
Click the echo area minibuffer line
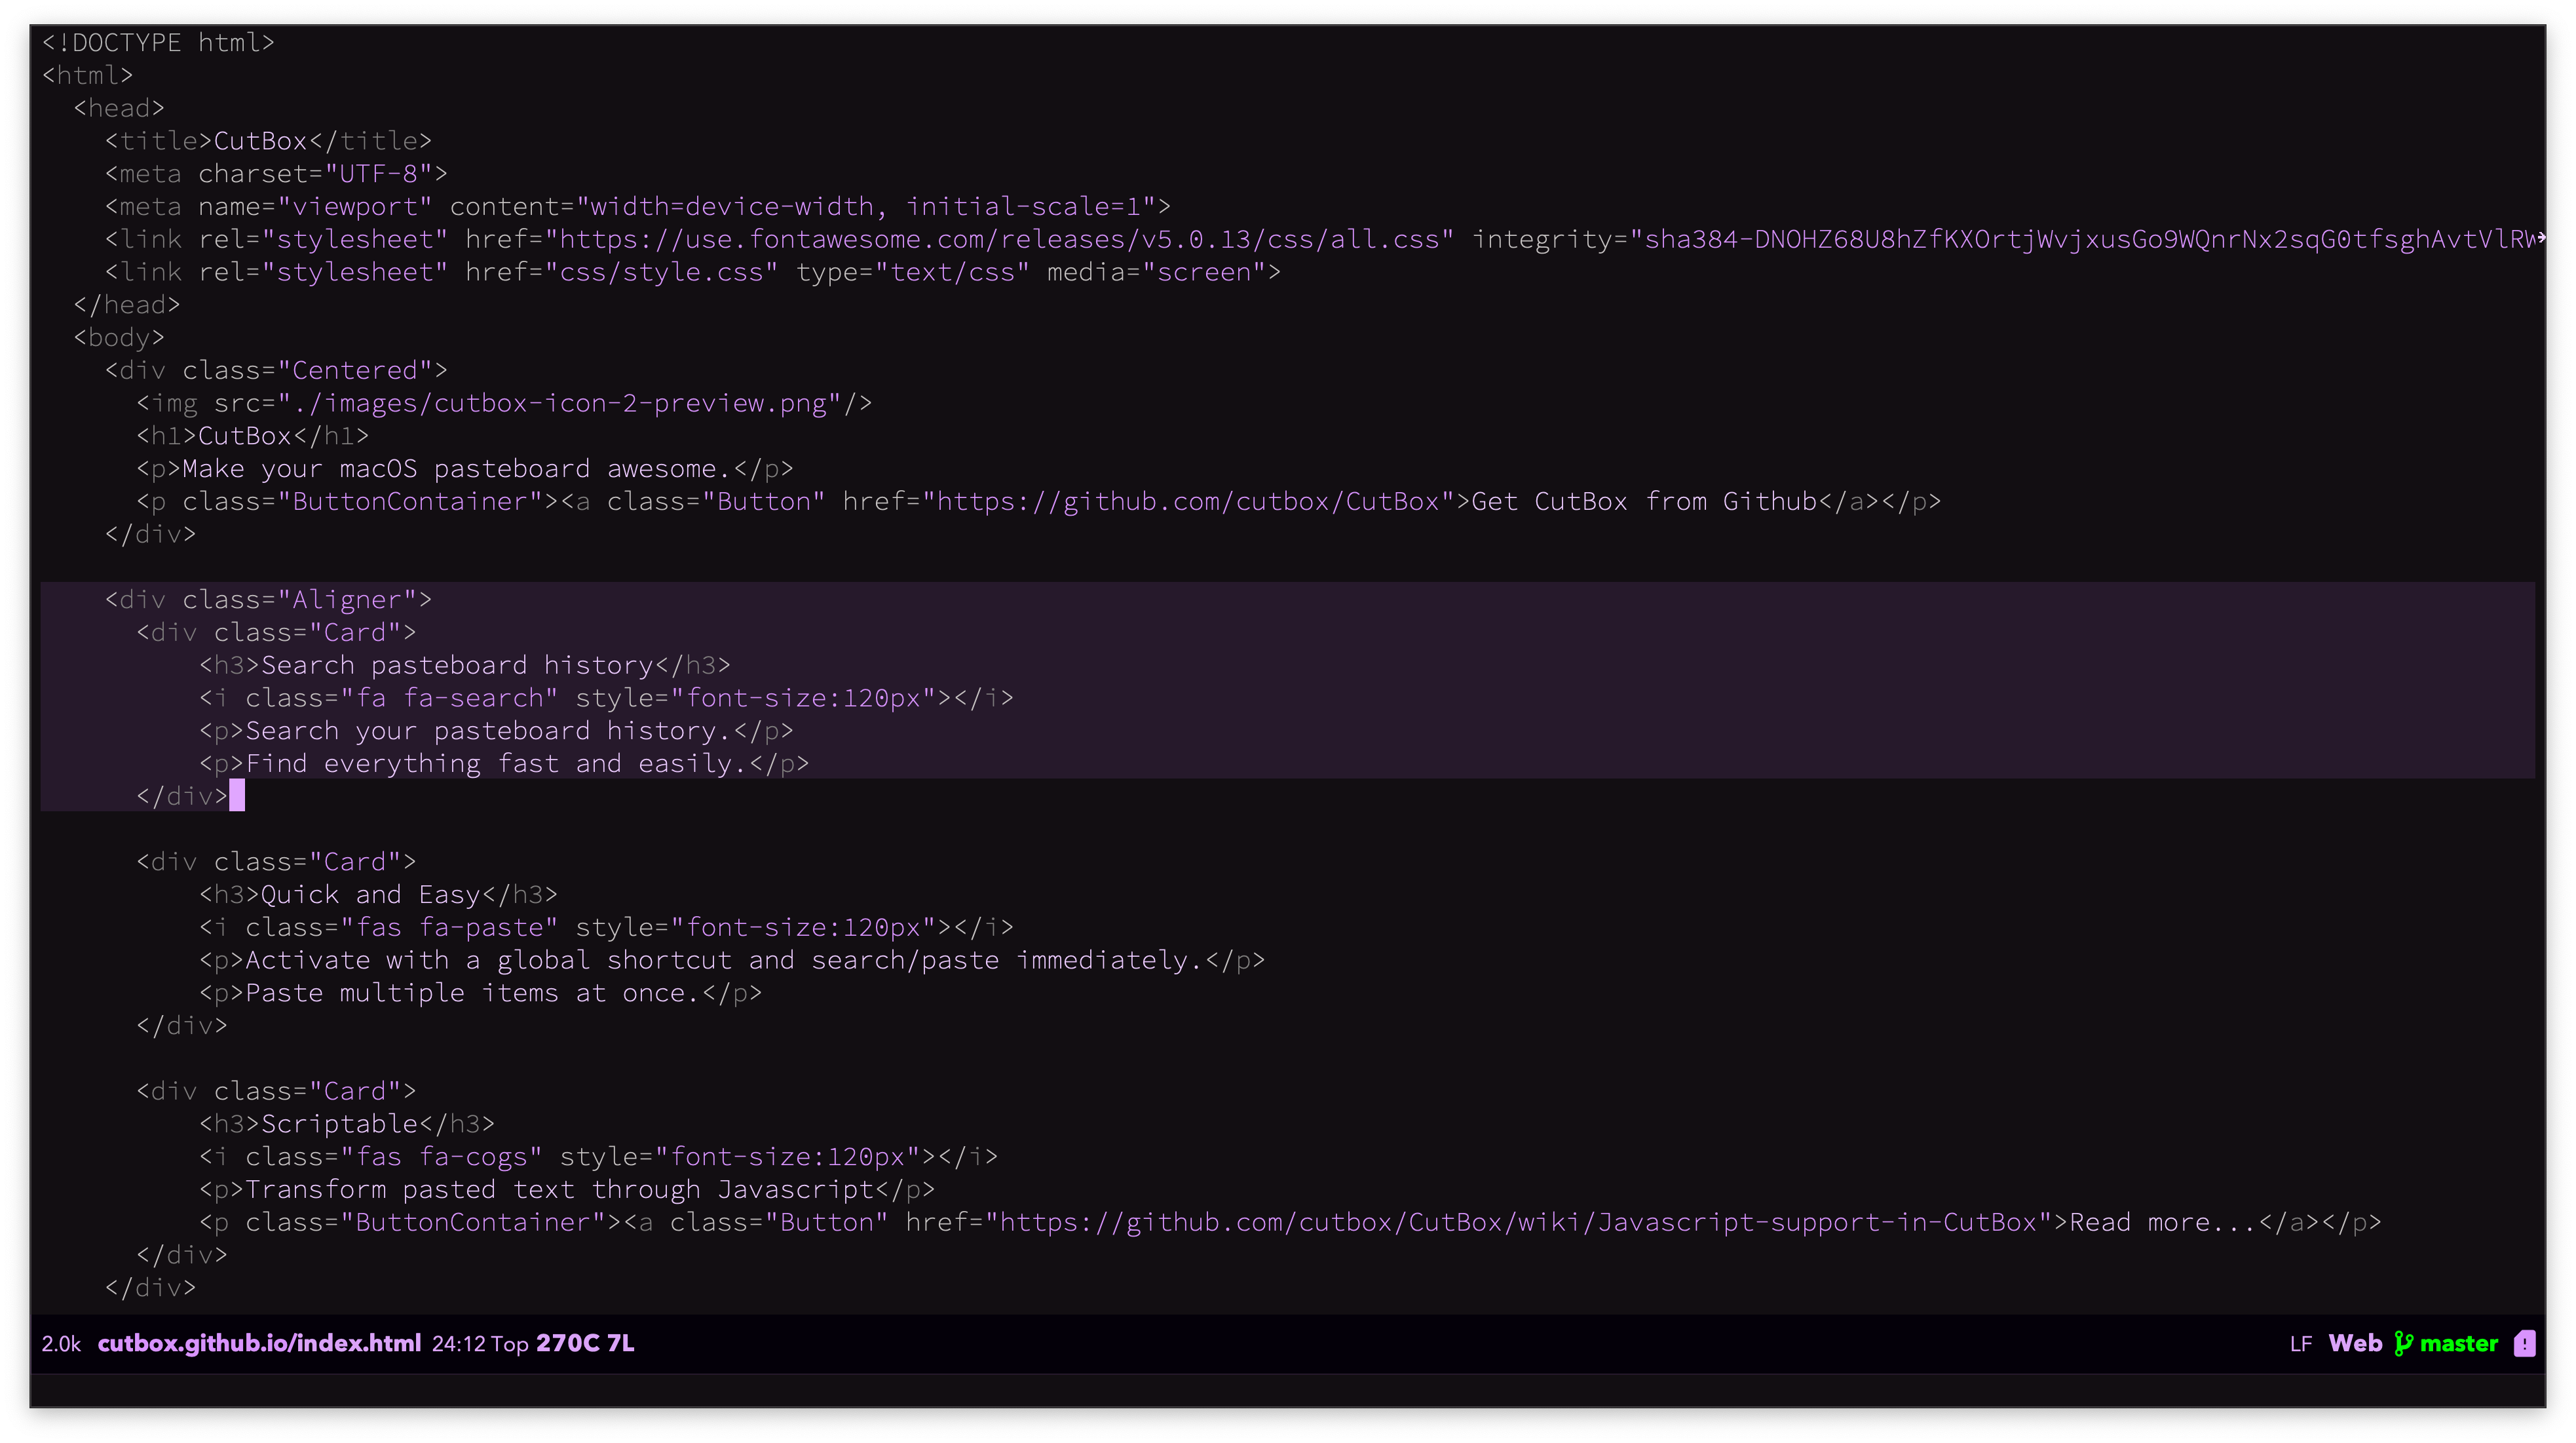(x=1288, y=1390)
